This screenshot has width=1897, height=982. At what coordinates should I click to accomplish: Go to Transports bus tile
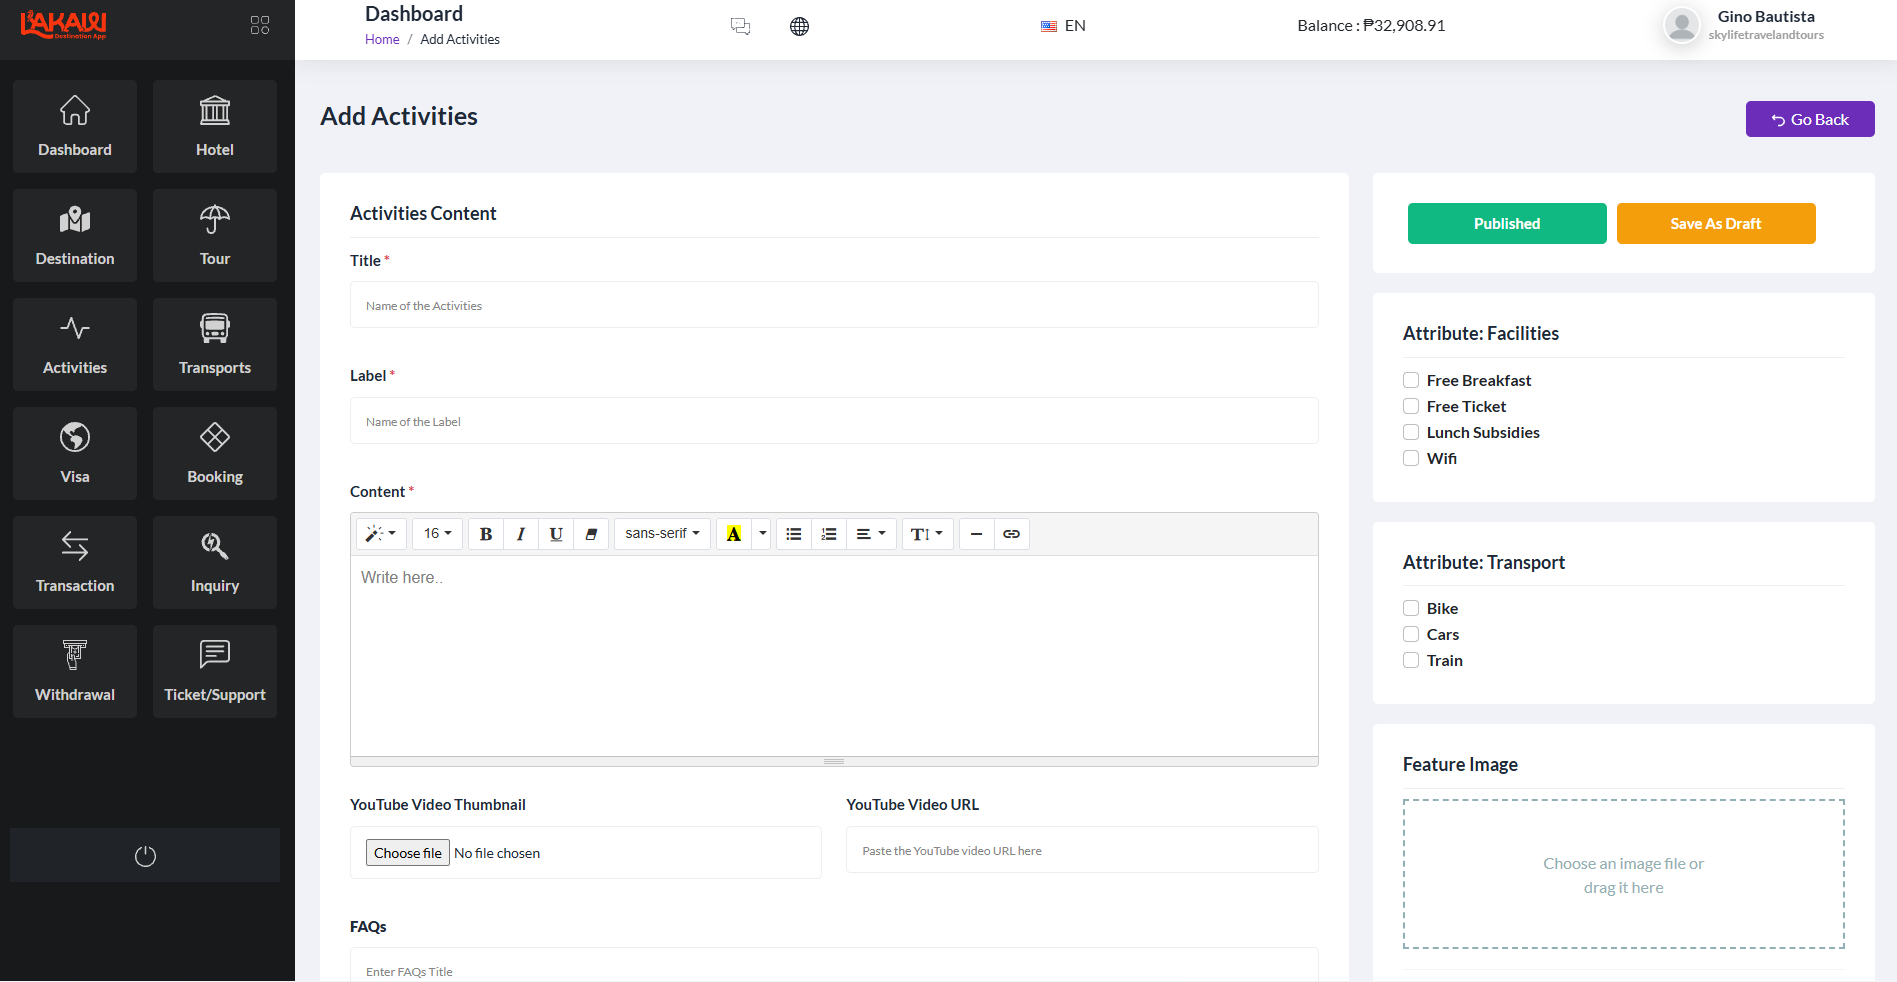coord(215,344)
